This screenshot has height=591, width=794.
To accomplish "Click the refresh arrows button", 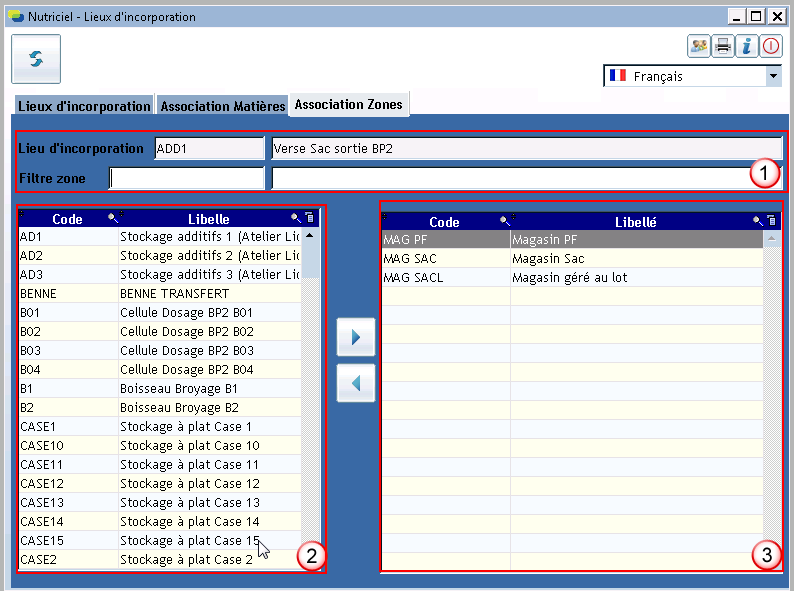I will tap(36, 59).
